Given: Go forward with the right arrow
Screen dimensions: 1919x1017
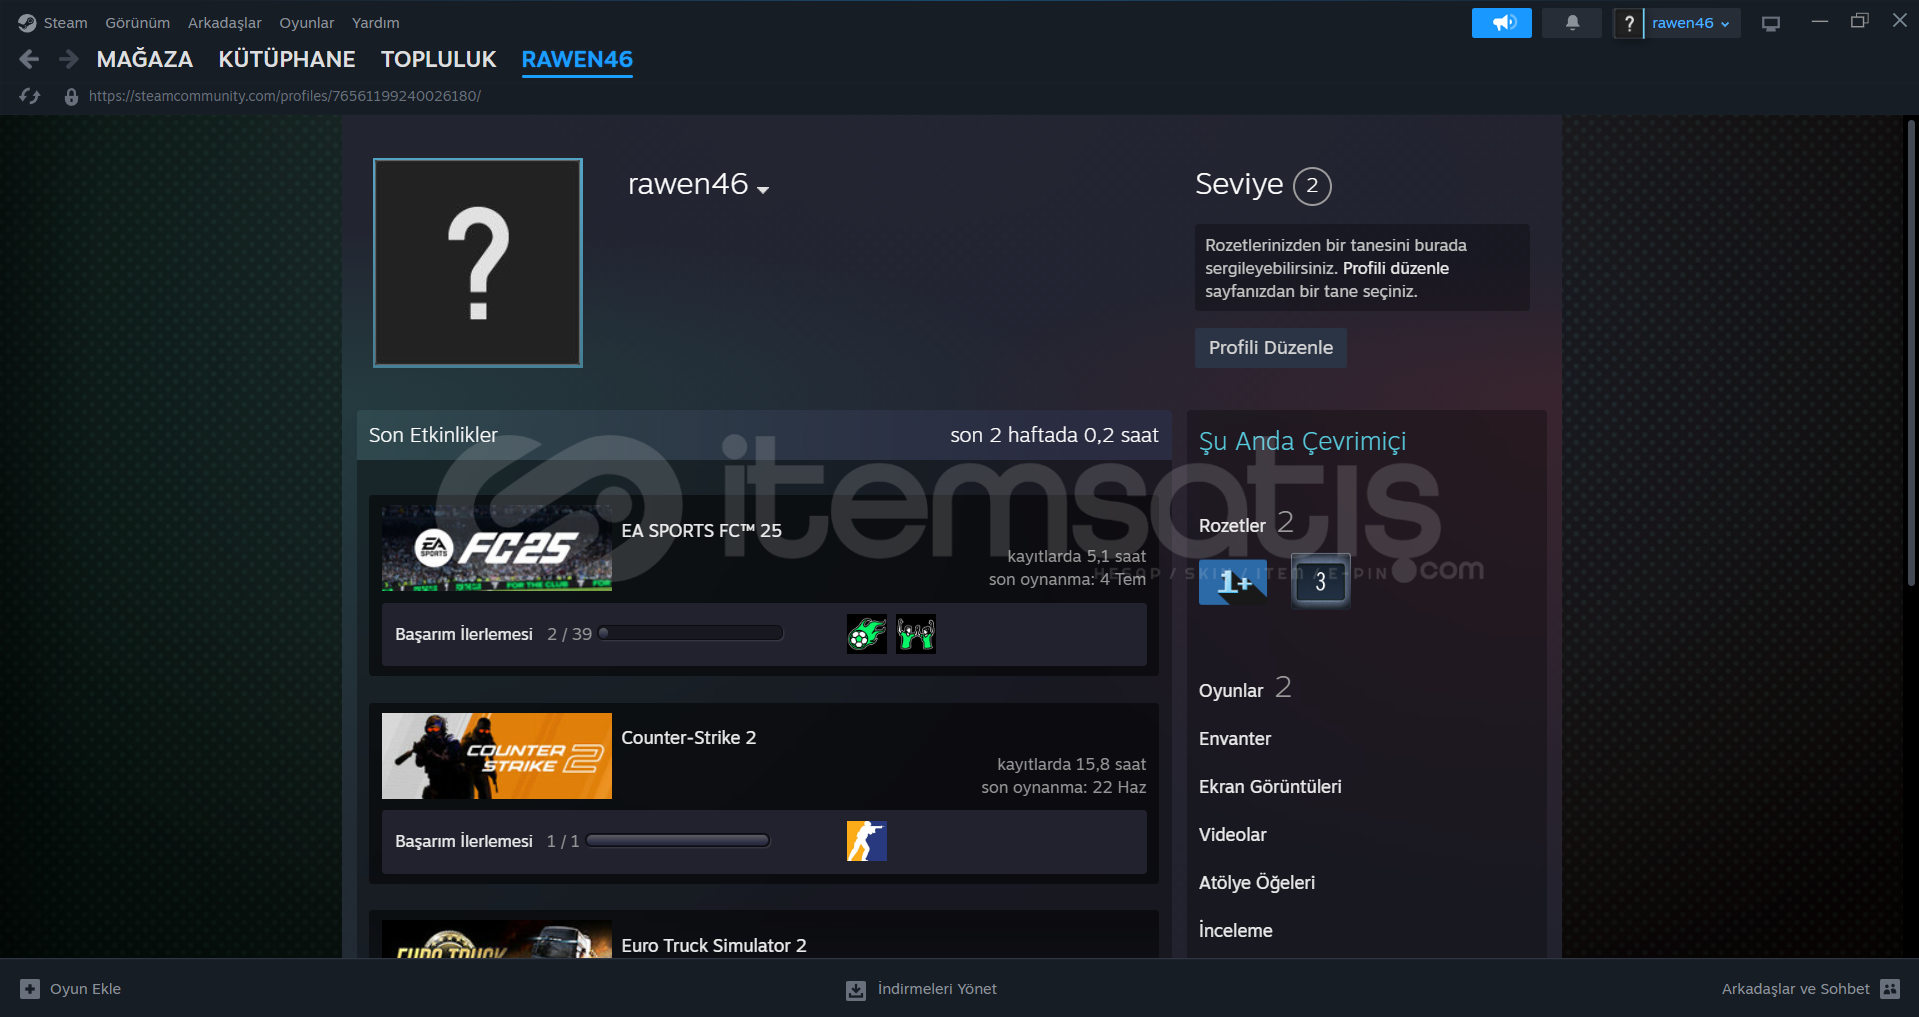Looking at the screenshot, I should (68, 60).
